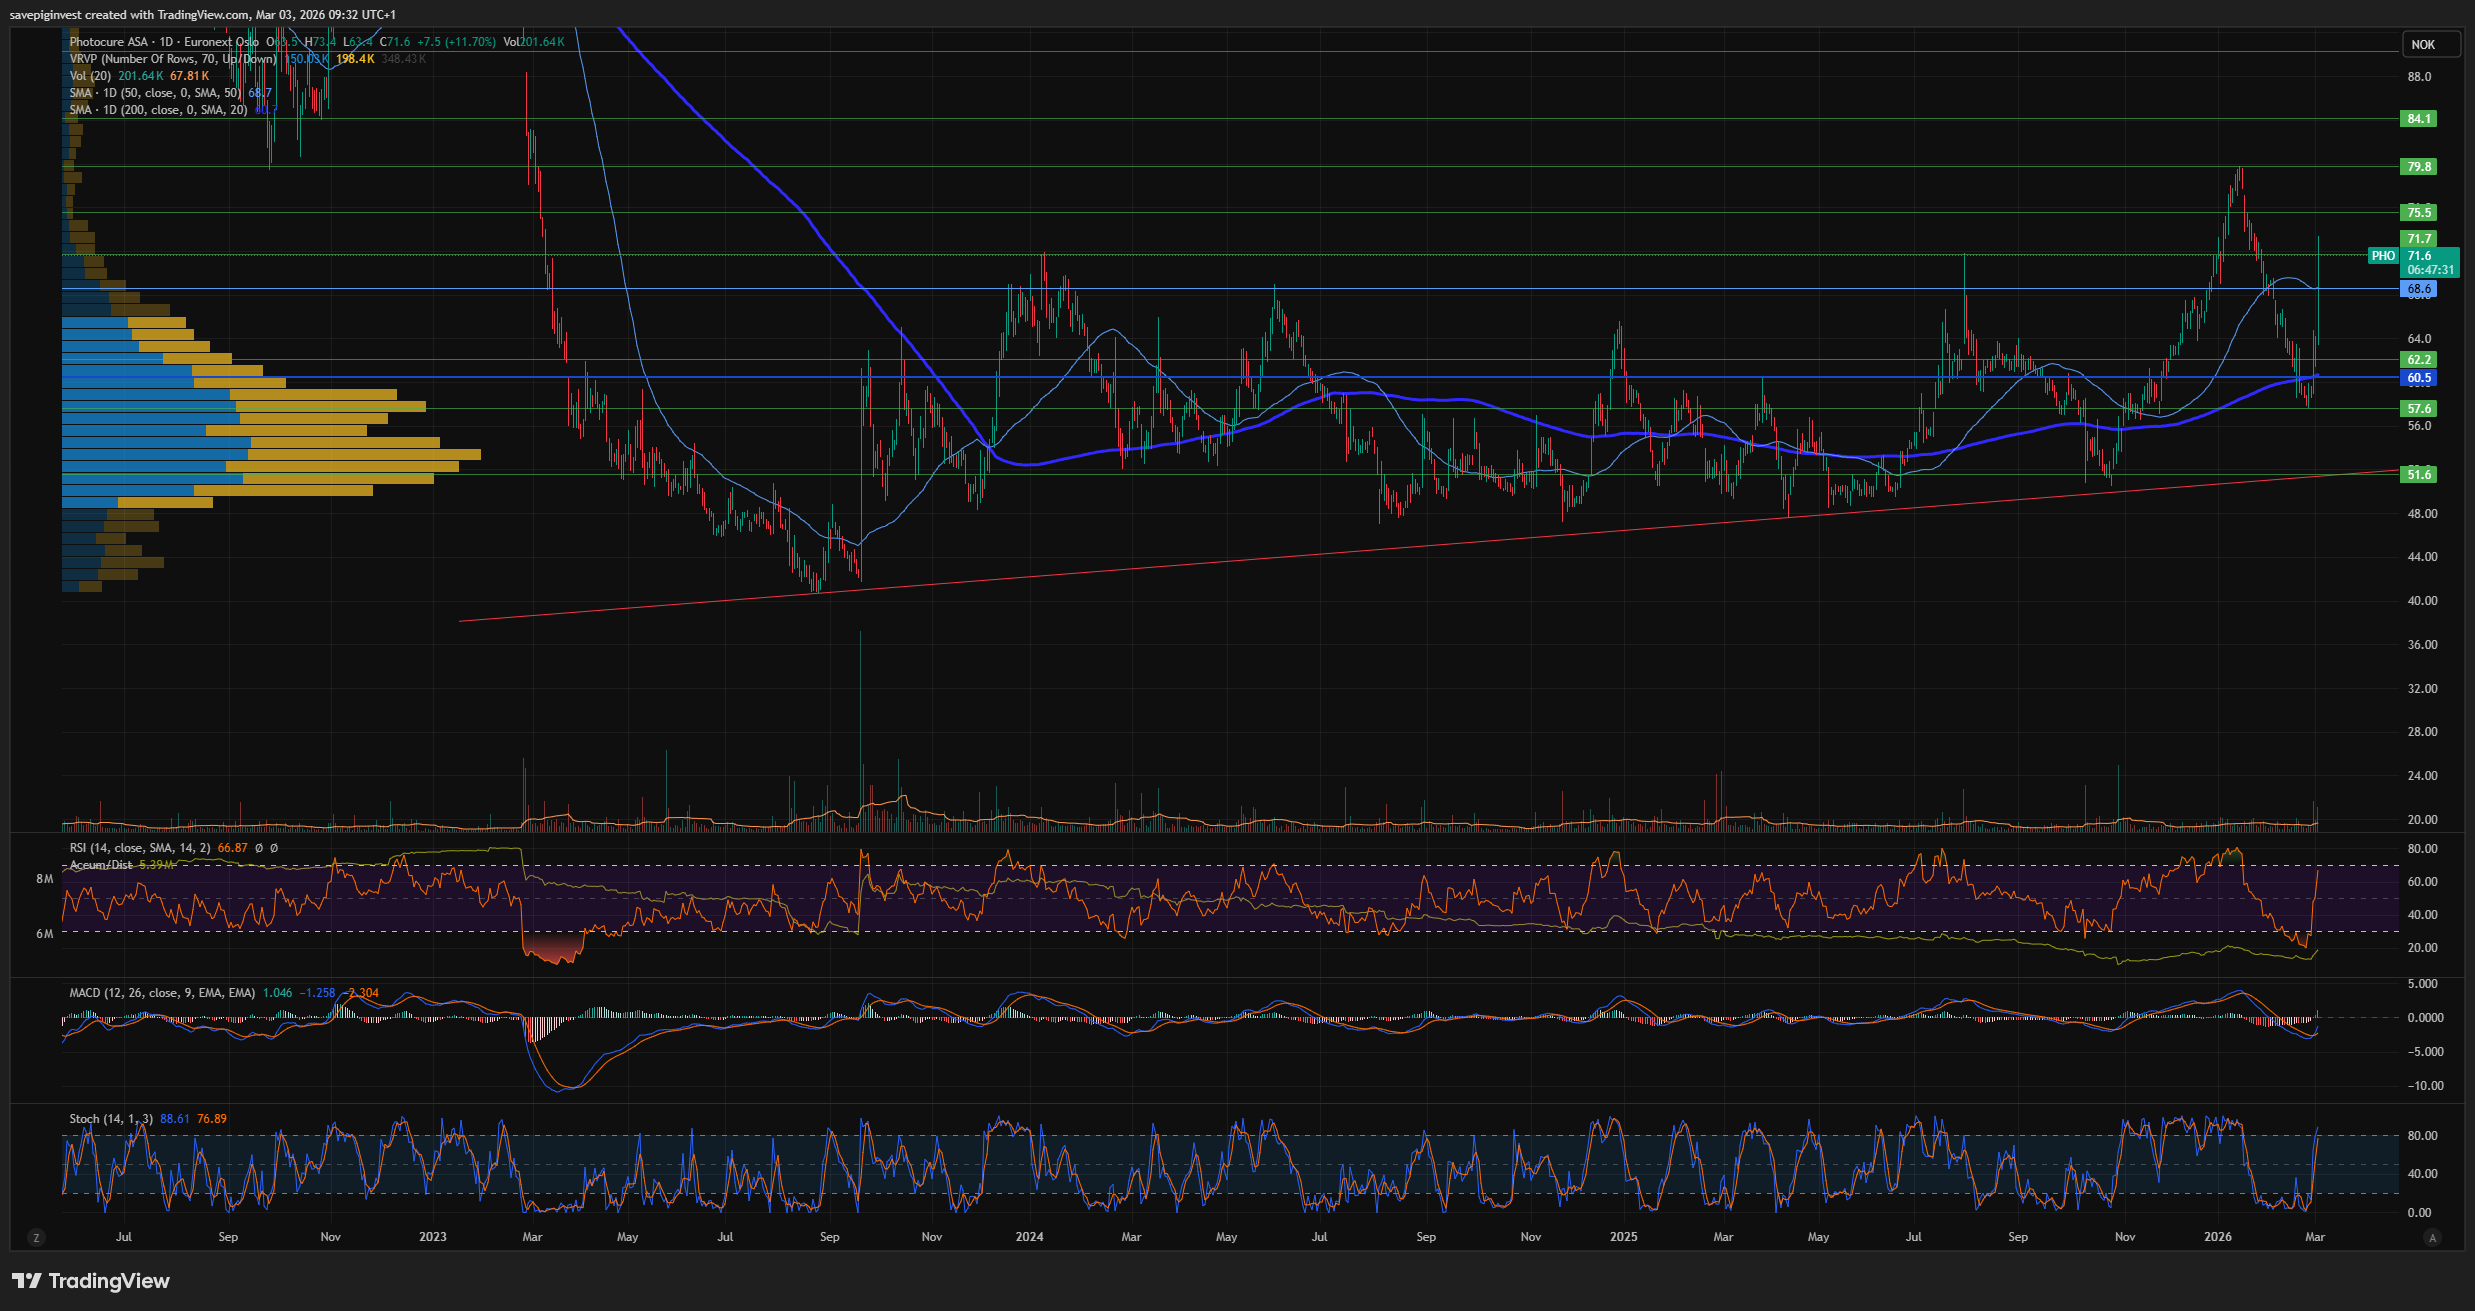Click the green 51.6 price level label
The width and height of the screenshot is (2475, 1311).
(x=2418, y=474)
